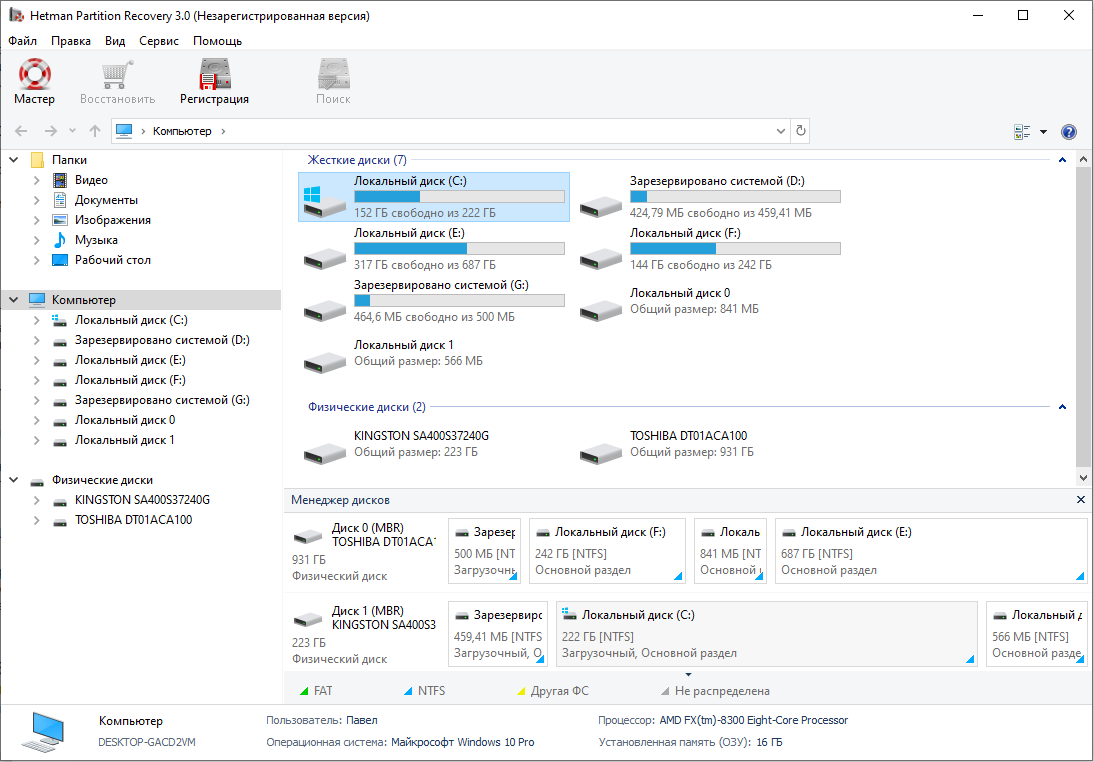
Task: Select 222 ГБ partition (C:) in disk manager
Action: click(x=767, y=634)
